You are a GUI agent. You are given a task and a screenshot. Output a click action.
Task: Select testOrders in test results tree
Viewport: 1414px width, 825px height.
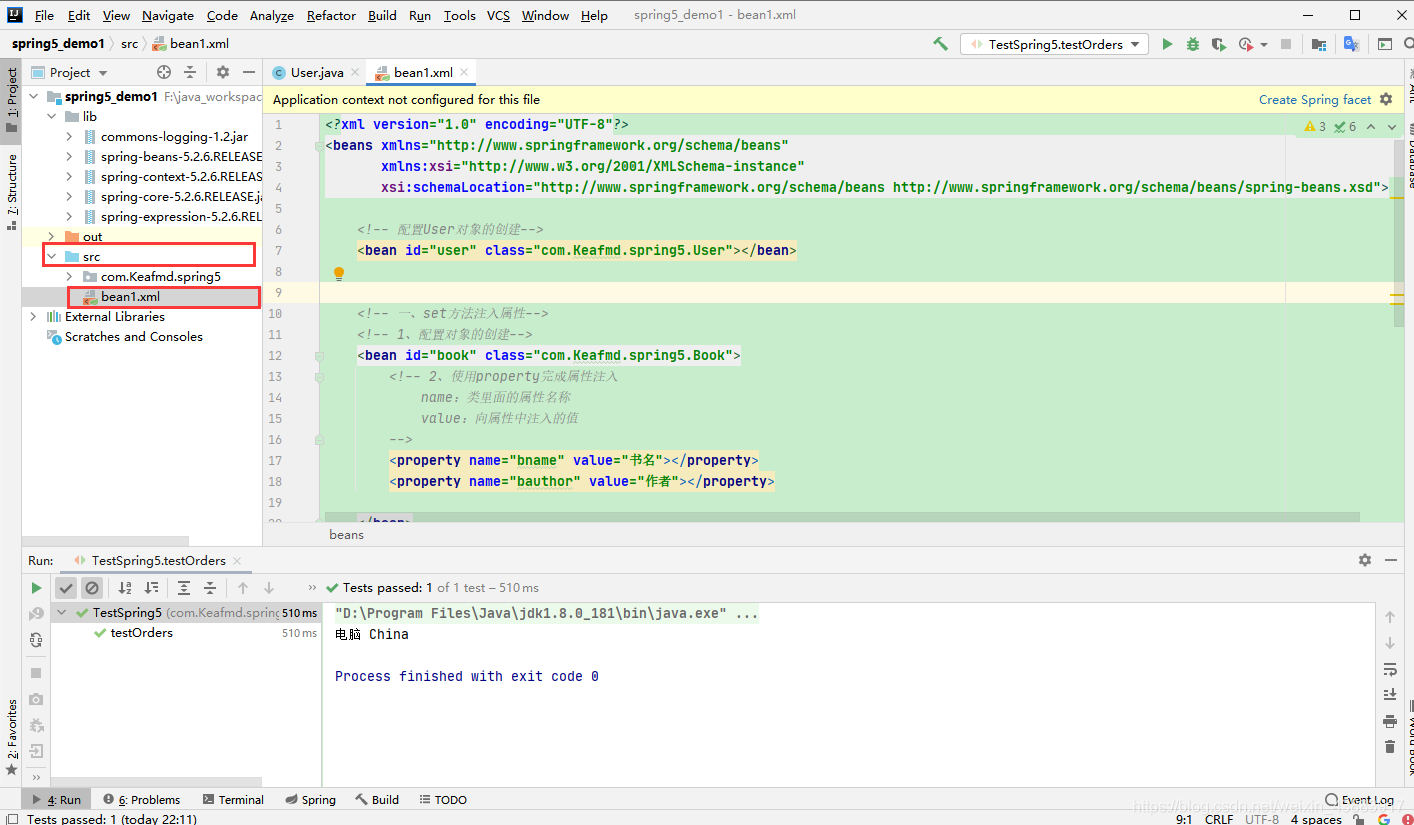pos(141,633)
